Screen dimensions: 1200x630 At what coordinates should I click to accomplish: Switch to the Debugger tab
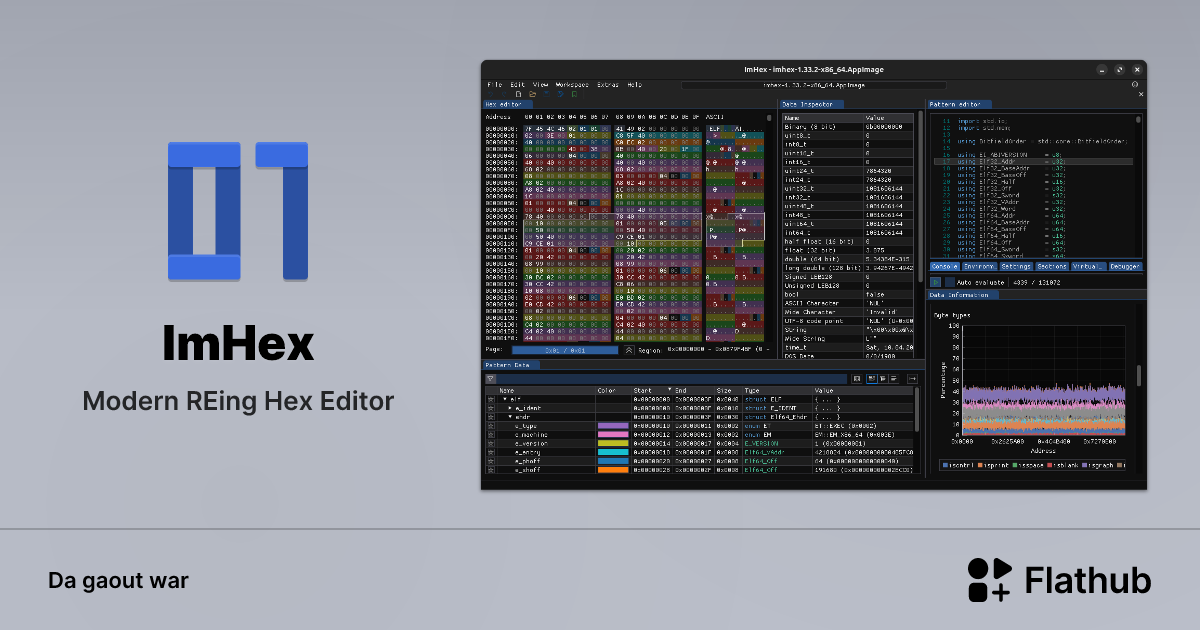pyautogui.click(x=1124, y=266)
